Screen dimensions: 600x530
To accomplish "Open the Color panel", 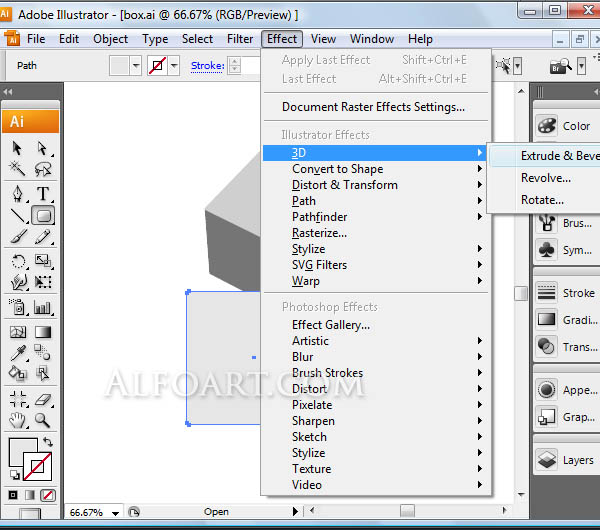I will 567,126.
